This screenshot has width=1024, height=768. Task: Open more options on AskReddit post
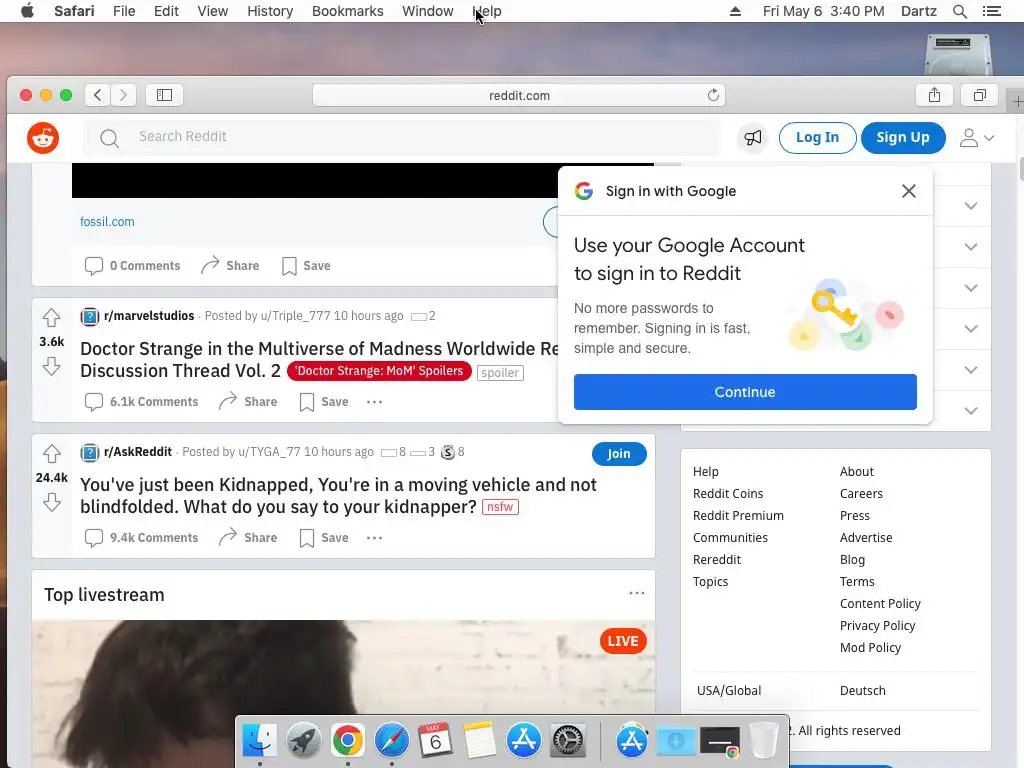coord(374,537)
